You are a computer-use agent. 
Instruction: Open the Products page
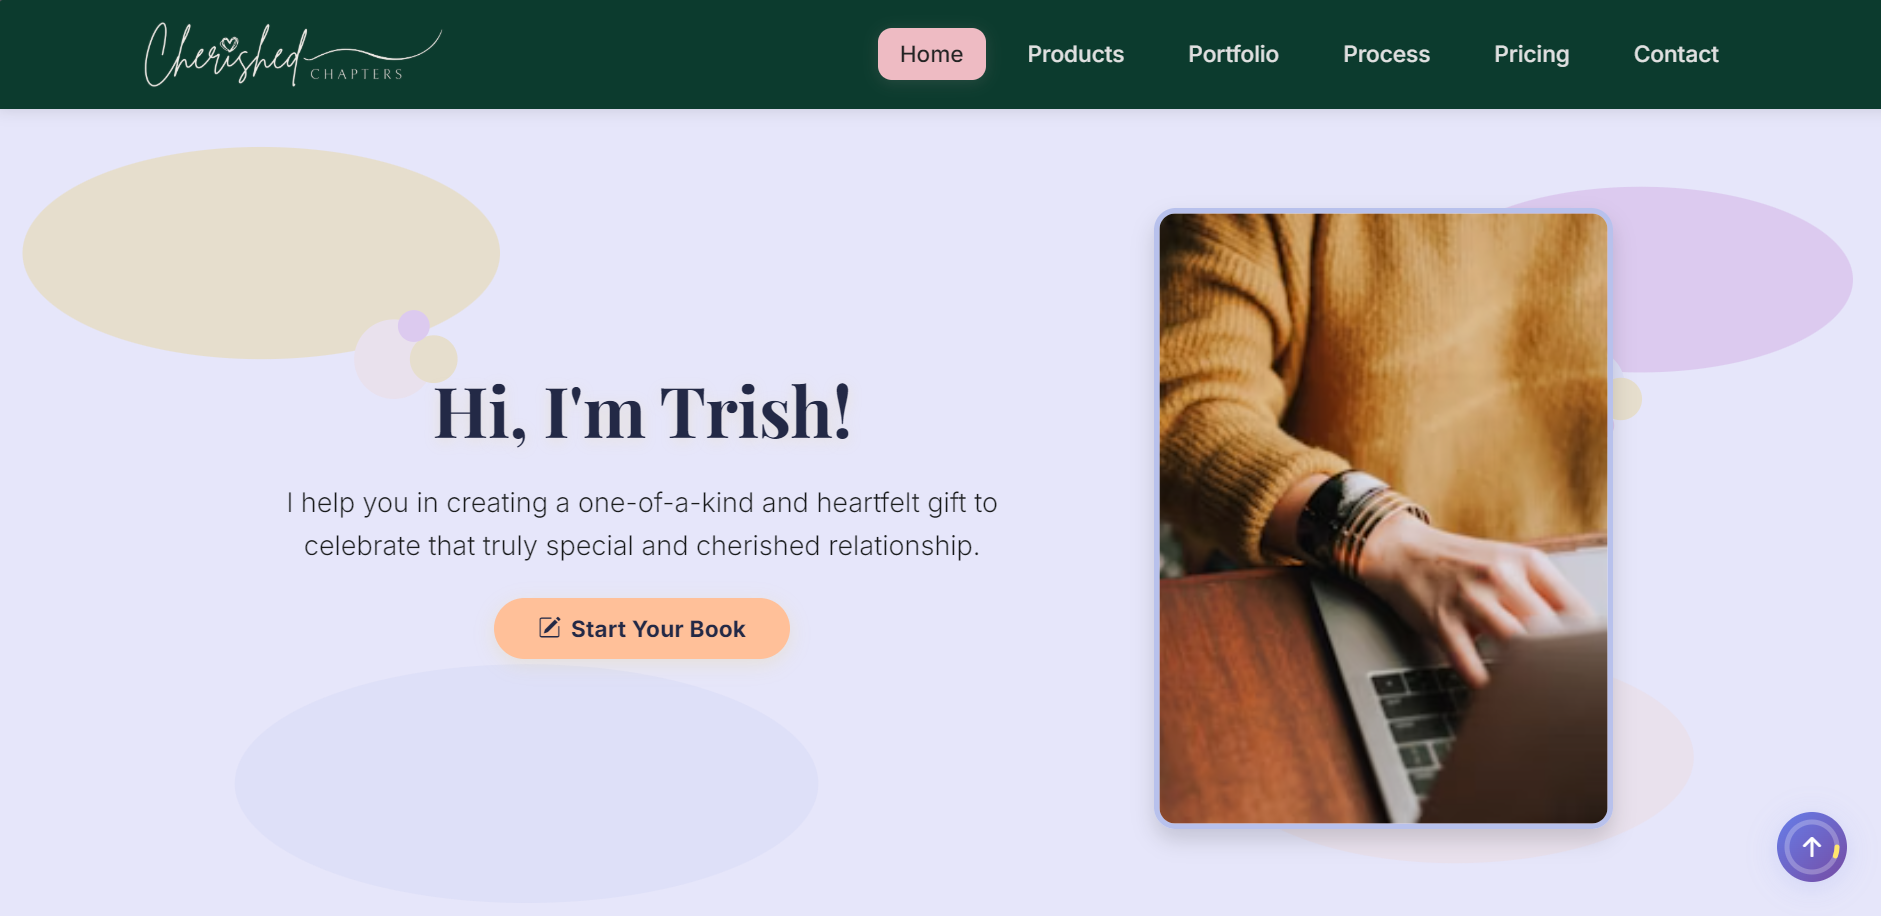1074,54
